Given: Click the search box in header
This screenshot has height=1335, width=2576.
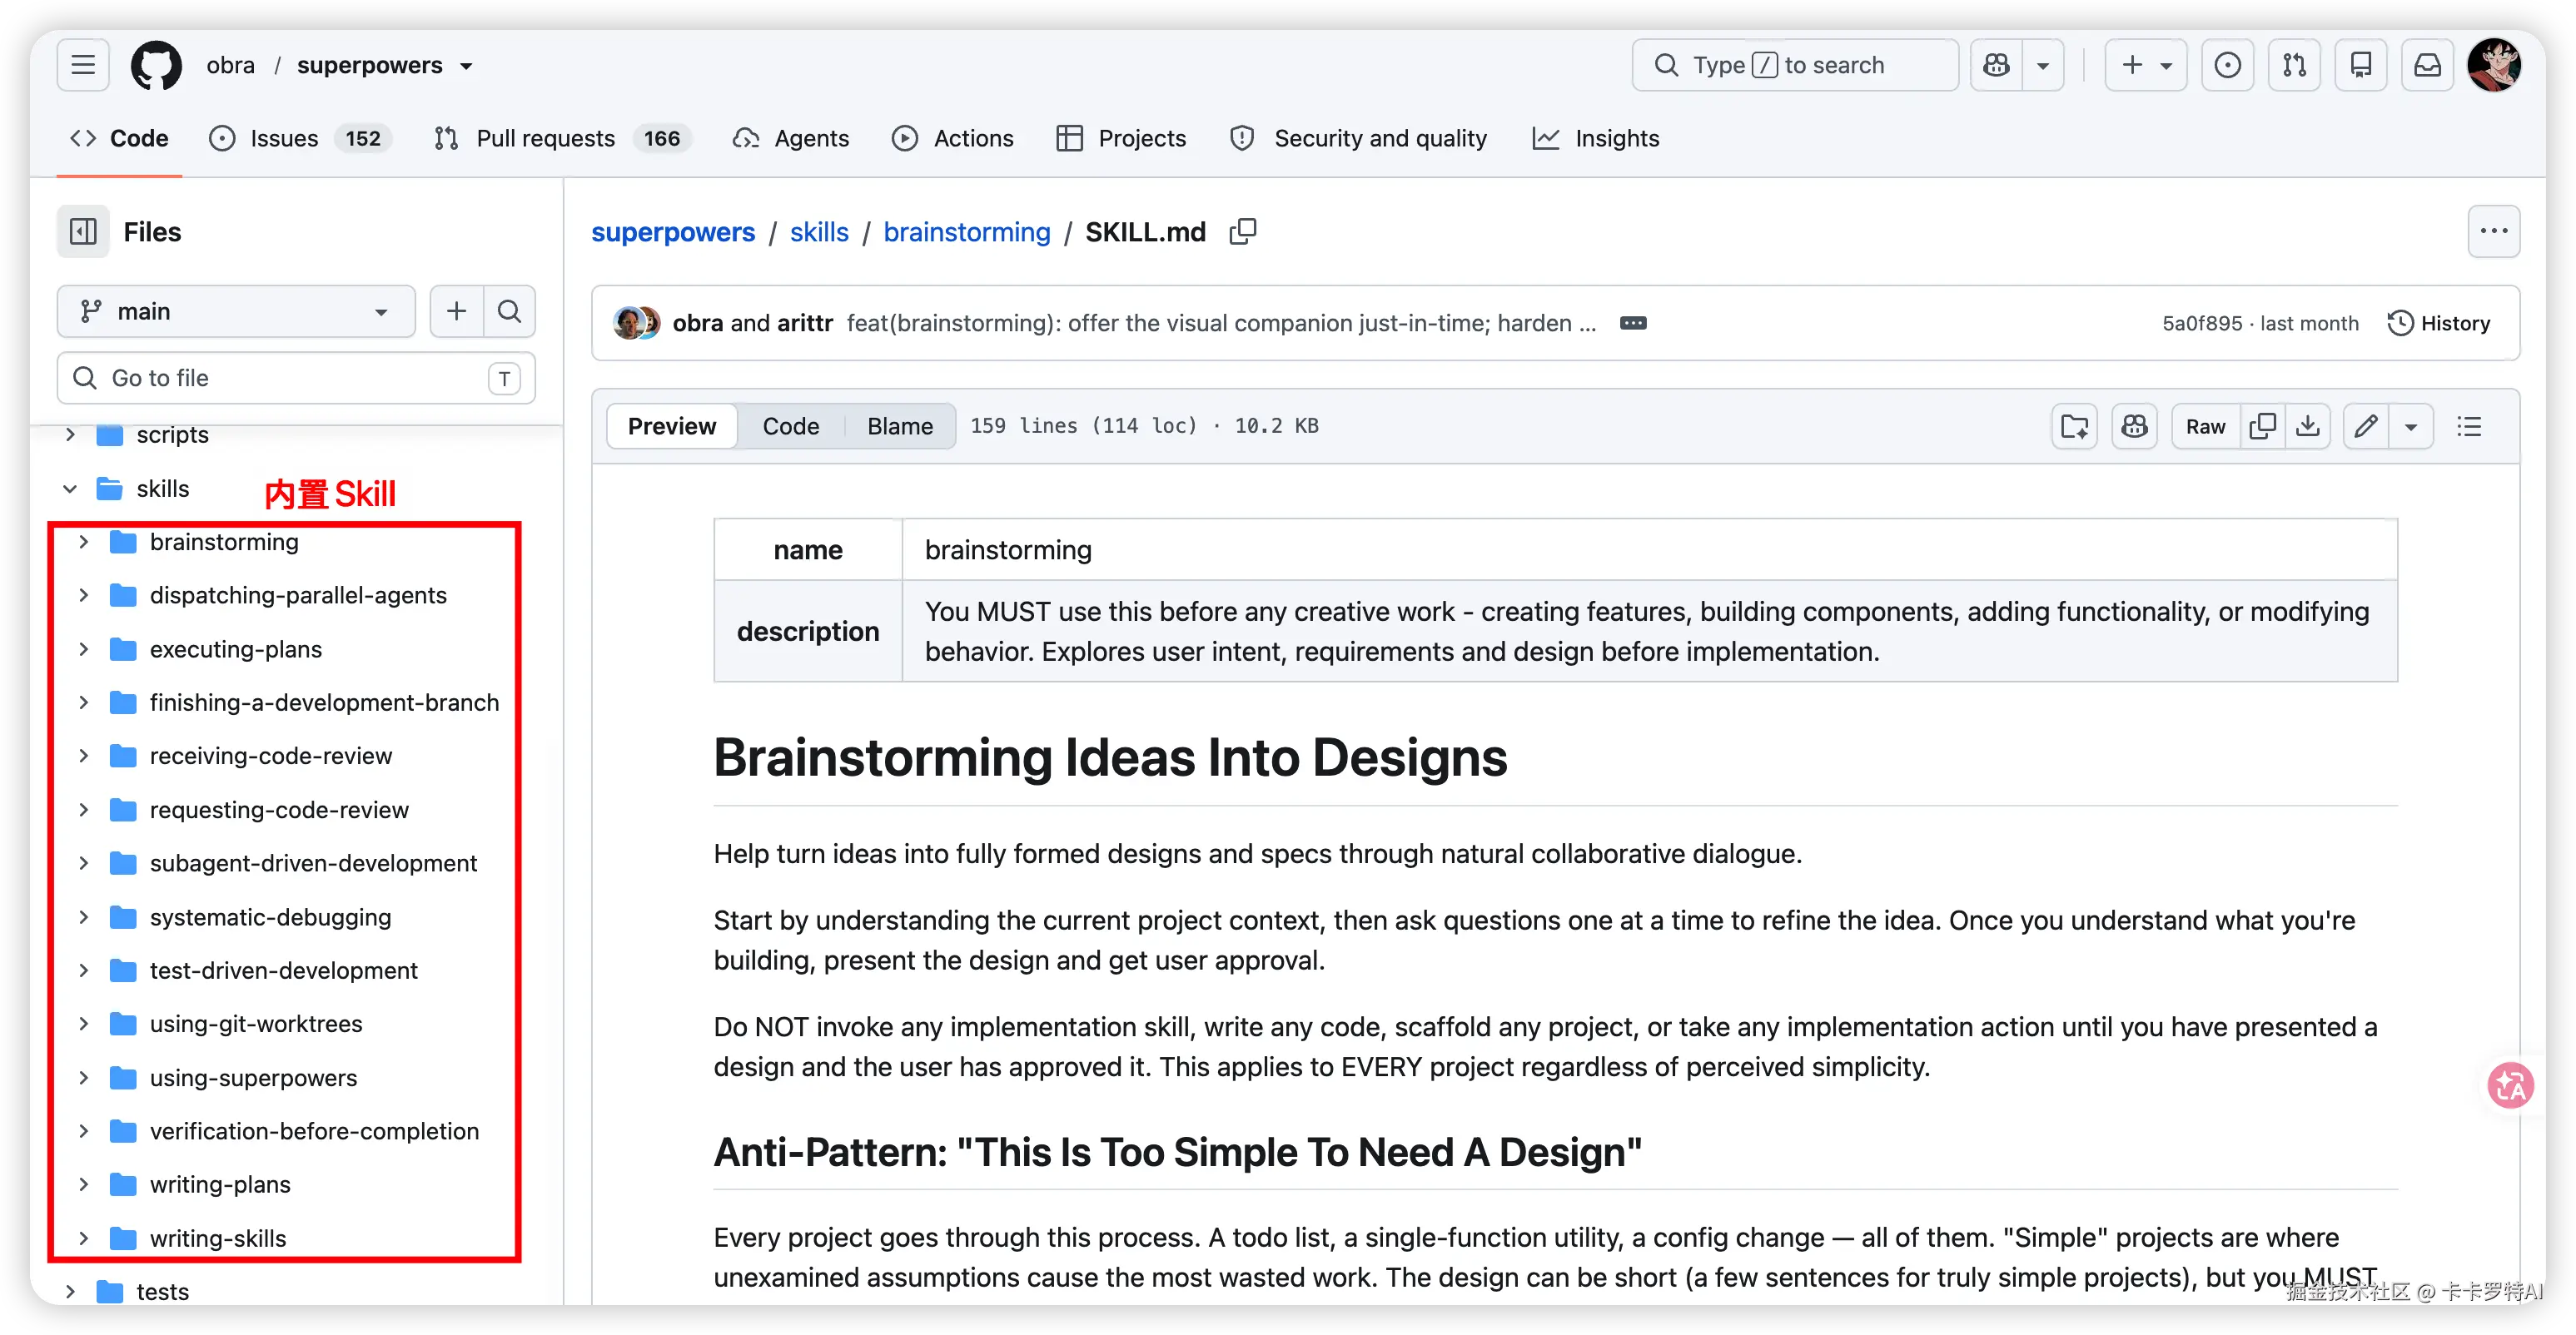Looking at the screenshot, I should [x=1795, y=65].
